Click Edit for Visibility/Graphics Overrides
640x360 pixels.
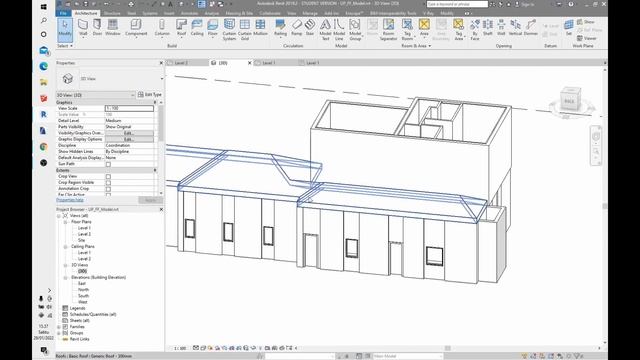tap(129, 133)
